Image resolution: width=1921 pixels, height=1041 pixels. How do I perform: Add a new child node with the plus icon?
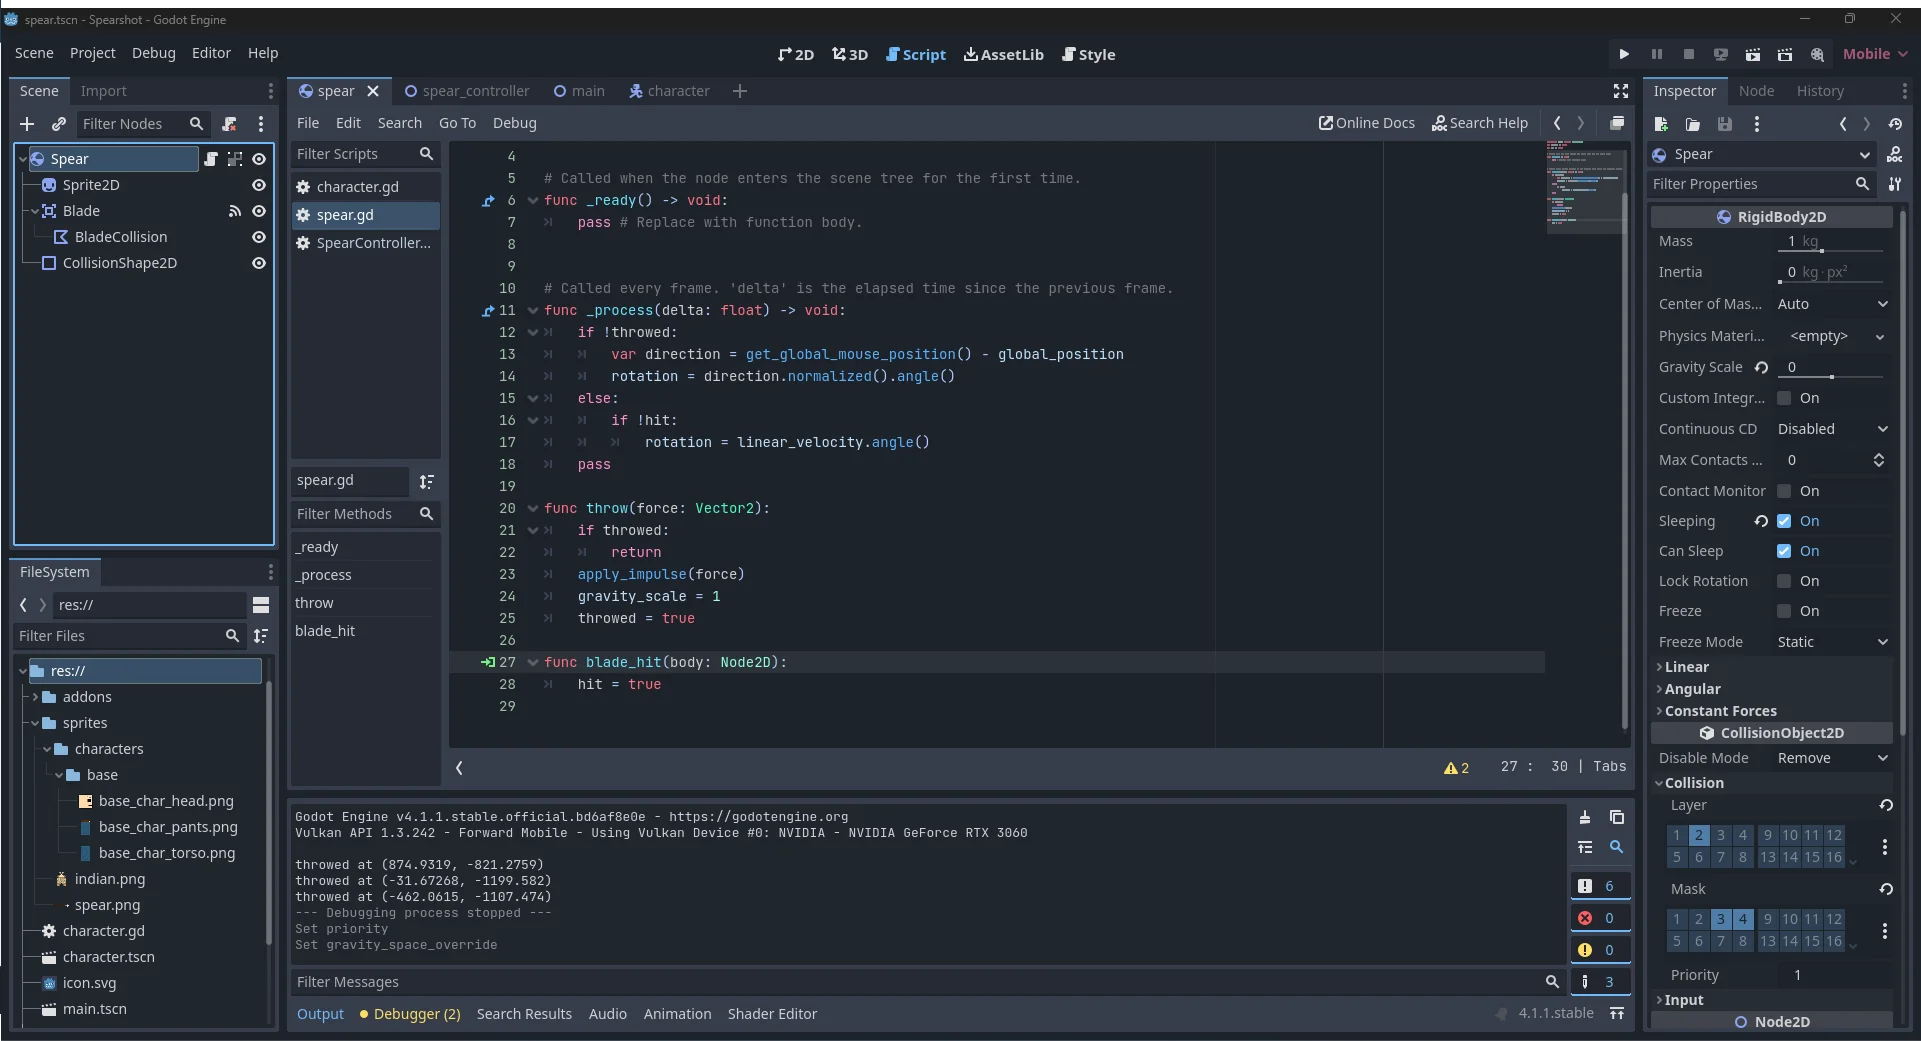tap(26, 124)
